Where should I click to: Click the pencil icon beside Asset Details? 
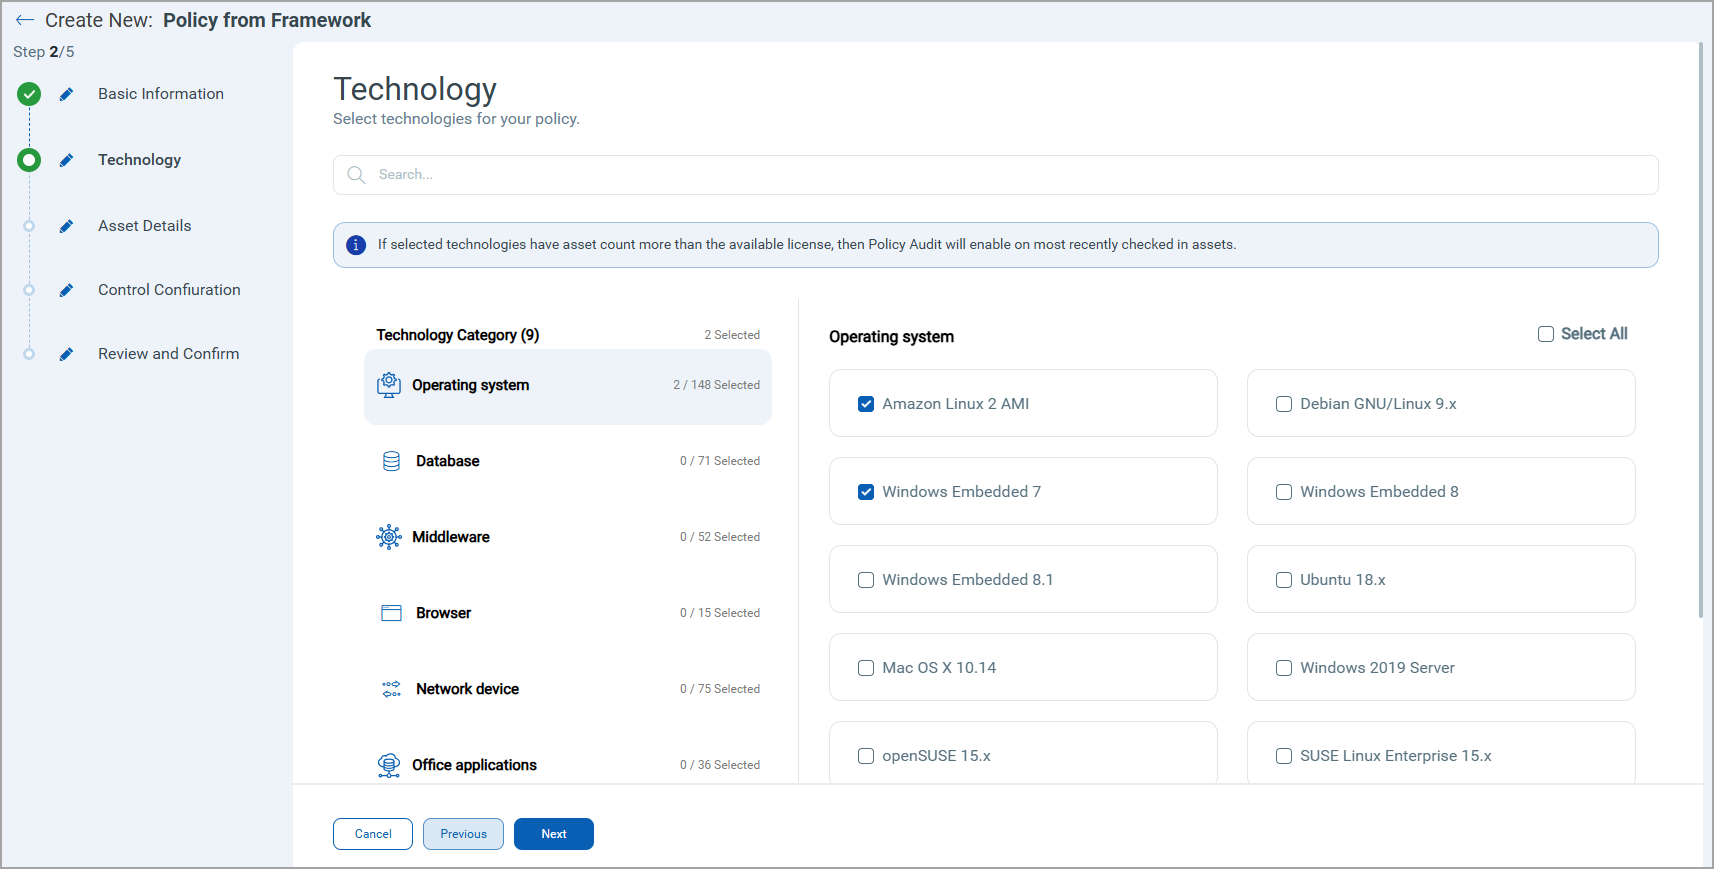point(66,226)
